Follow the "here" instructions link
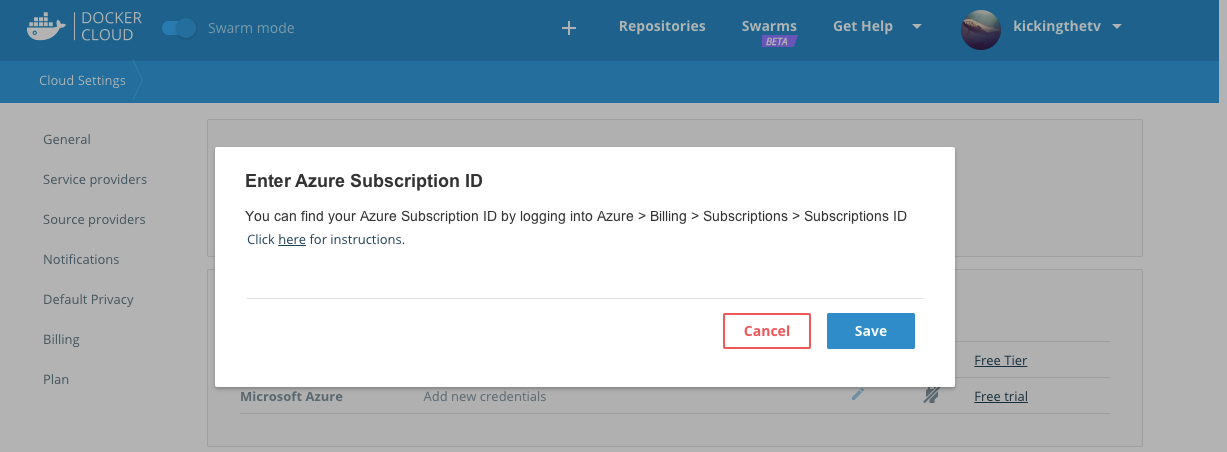Image resolution: width=1227 pixels, height=452 pixels. 292,240
